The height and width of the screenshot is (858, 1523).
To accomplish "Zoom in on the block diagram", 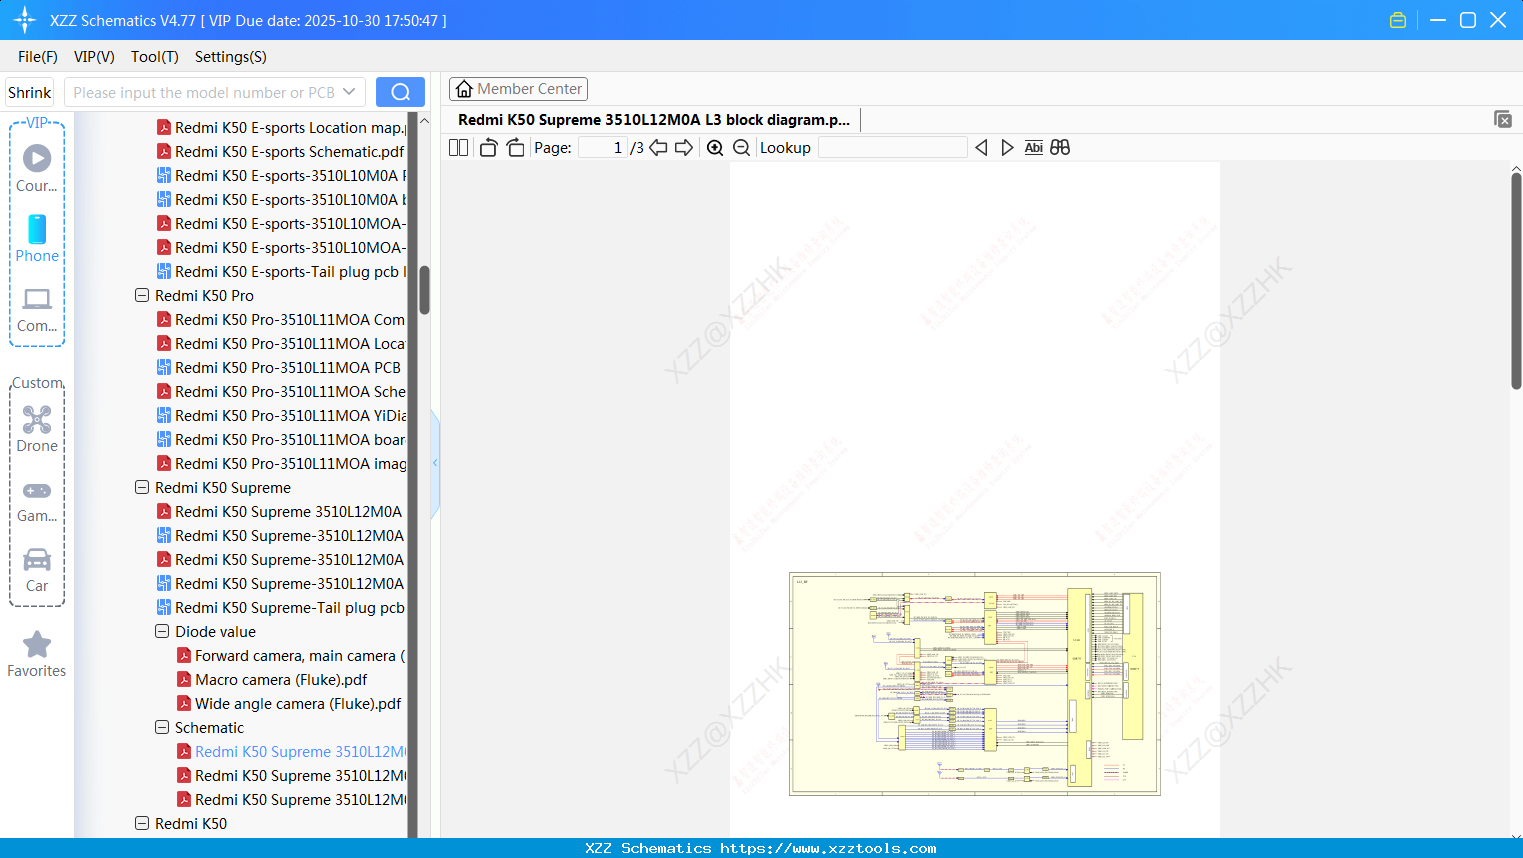I will point(715,147).
